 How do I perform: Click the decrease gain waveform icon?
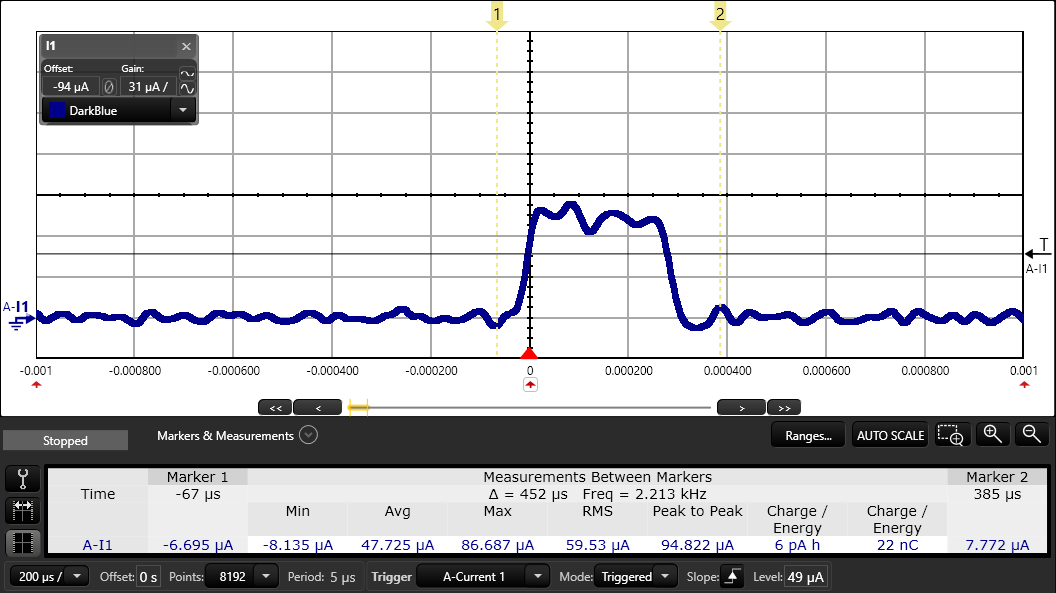[x=187, y=73]
